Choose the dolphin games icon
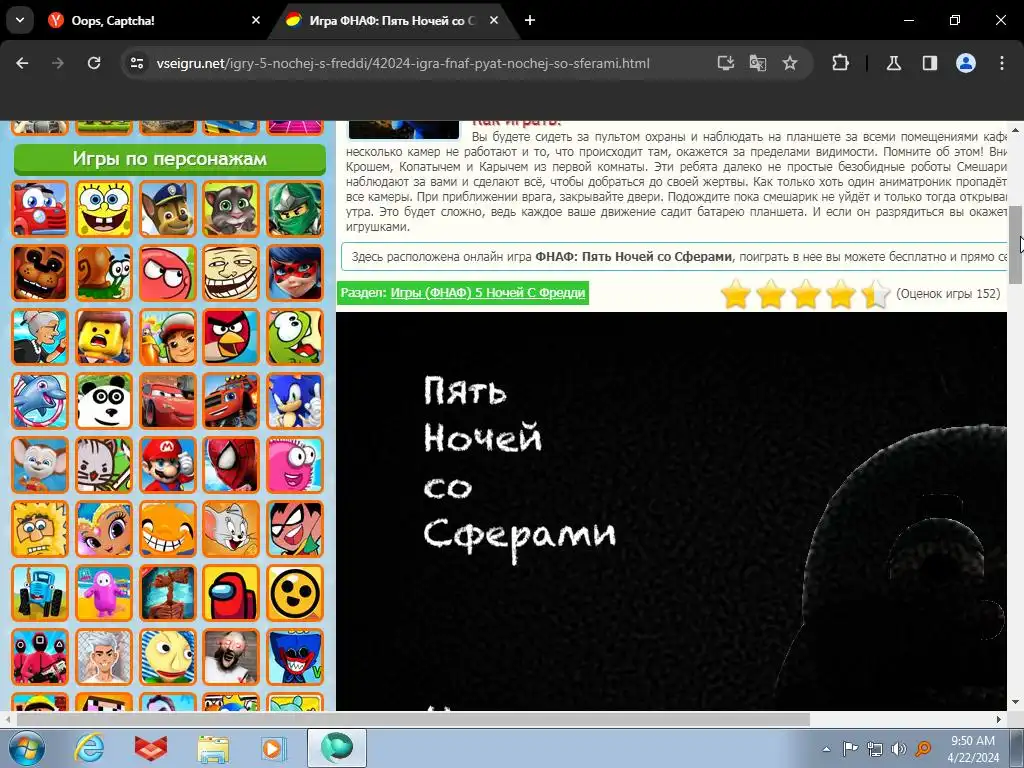This screenshot has width=1024, height=768. [40, 401]
